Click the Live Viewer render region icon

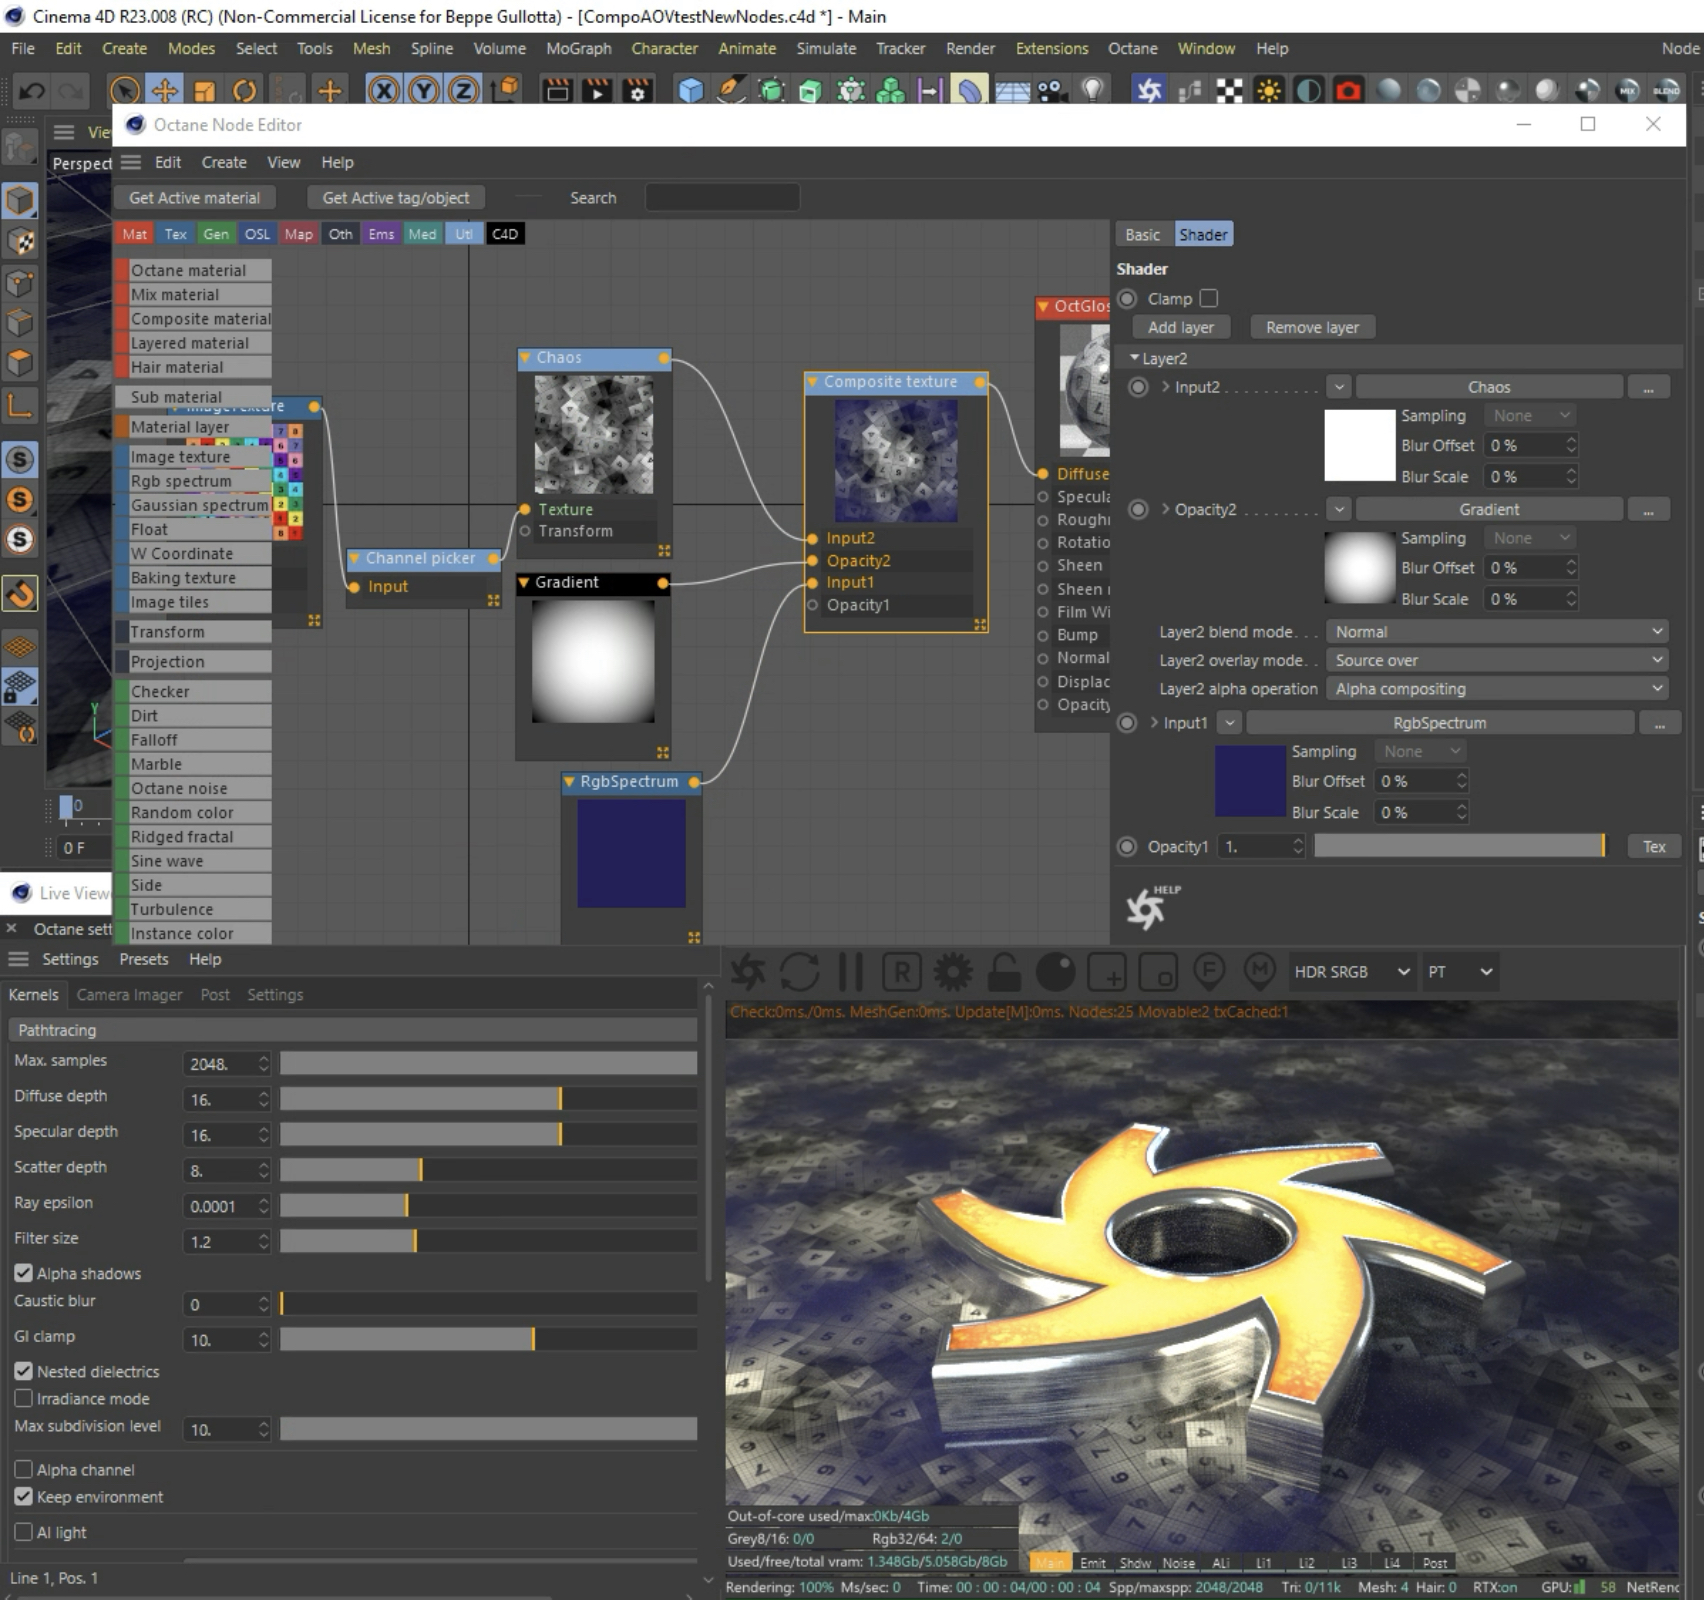(1157, 972)
